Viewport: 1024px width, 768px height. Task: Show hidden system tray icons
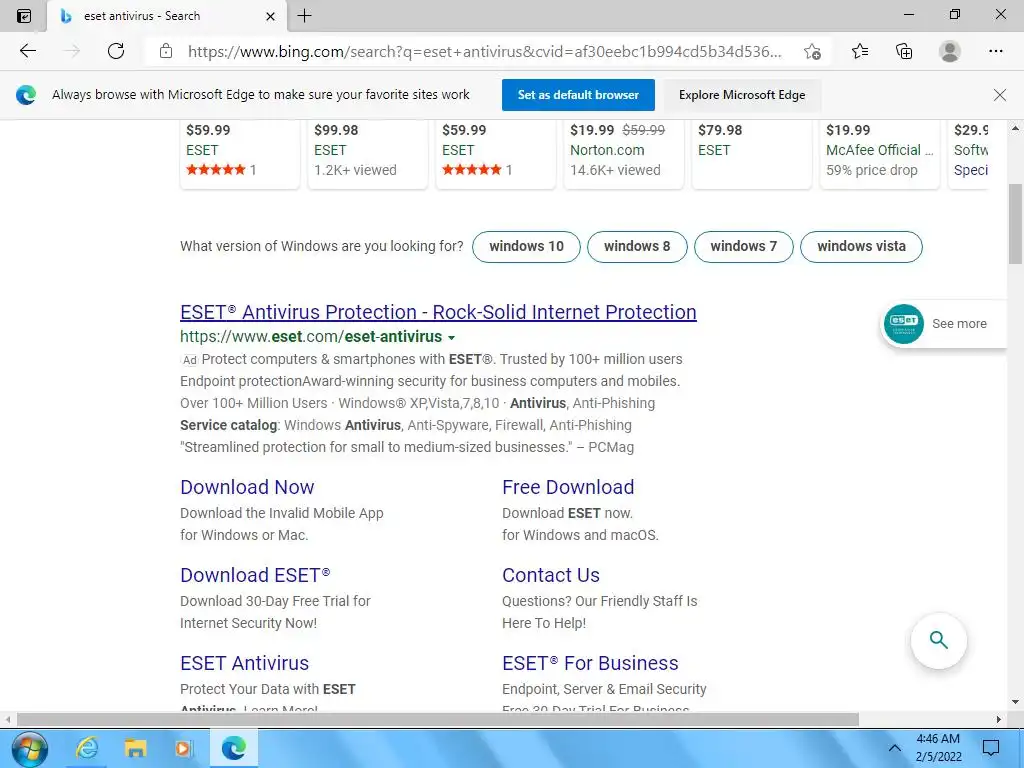click(895, 748)
